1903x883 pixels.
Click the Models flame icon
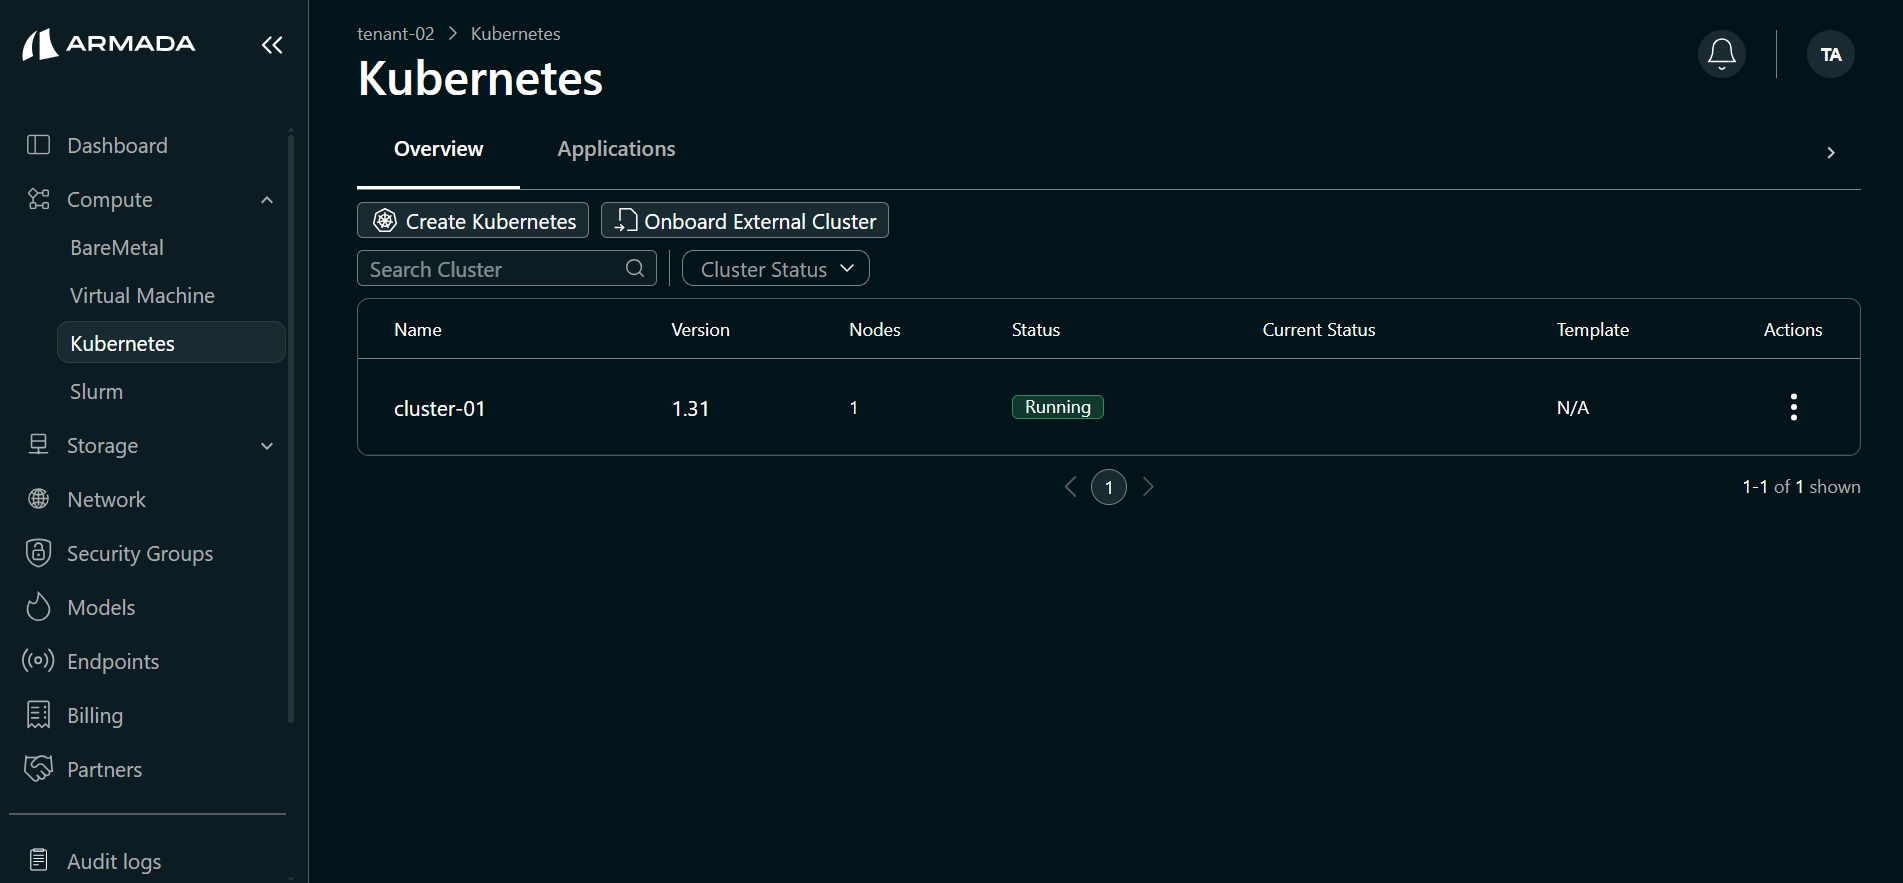pyautogui.click(x=38, y=607)
